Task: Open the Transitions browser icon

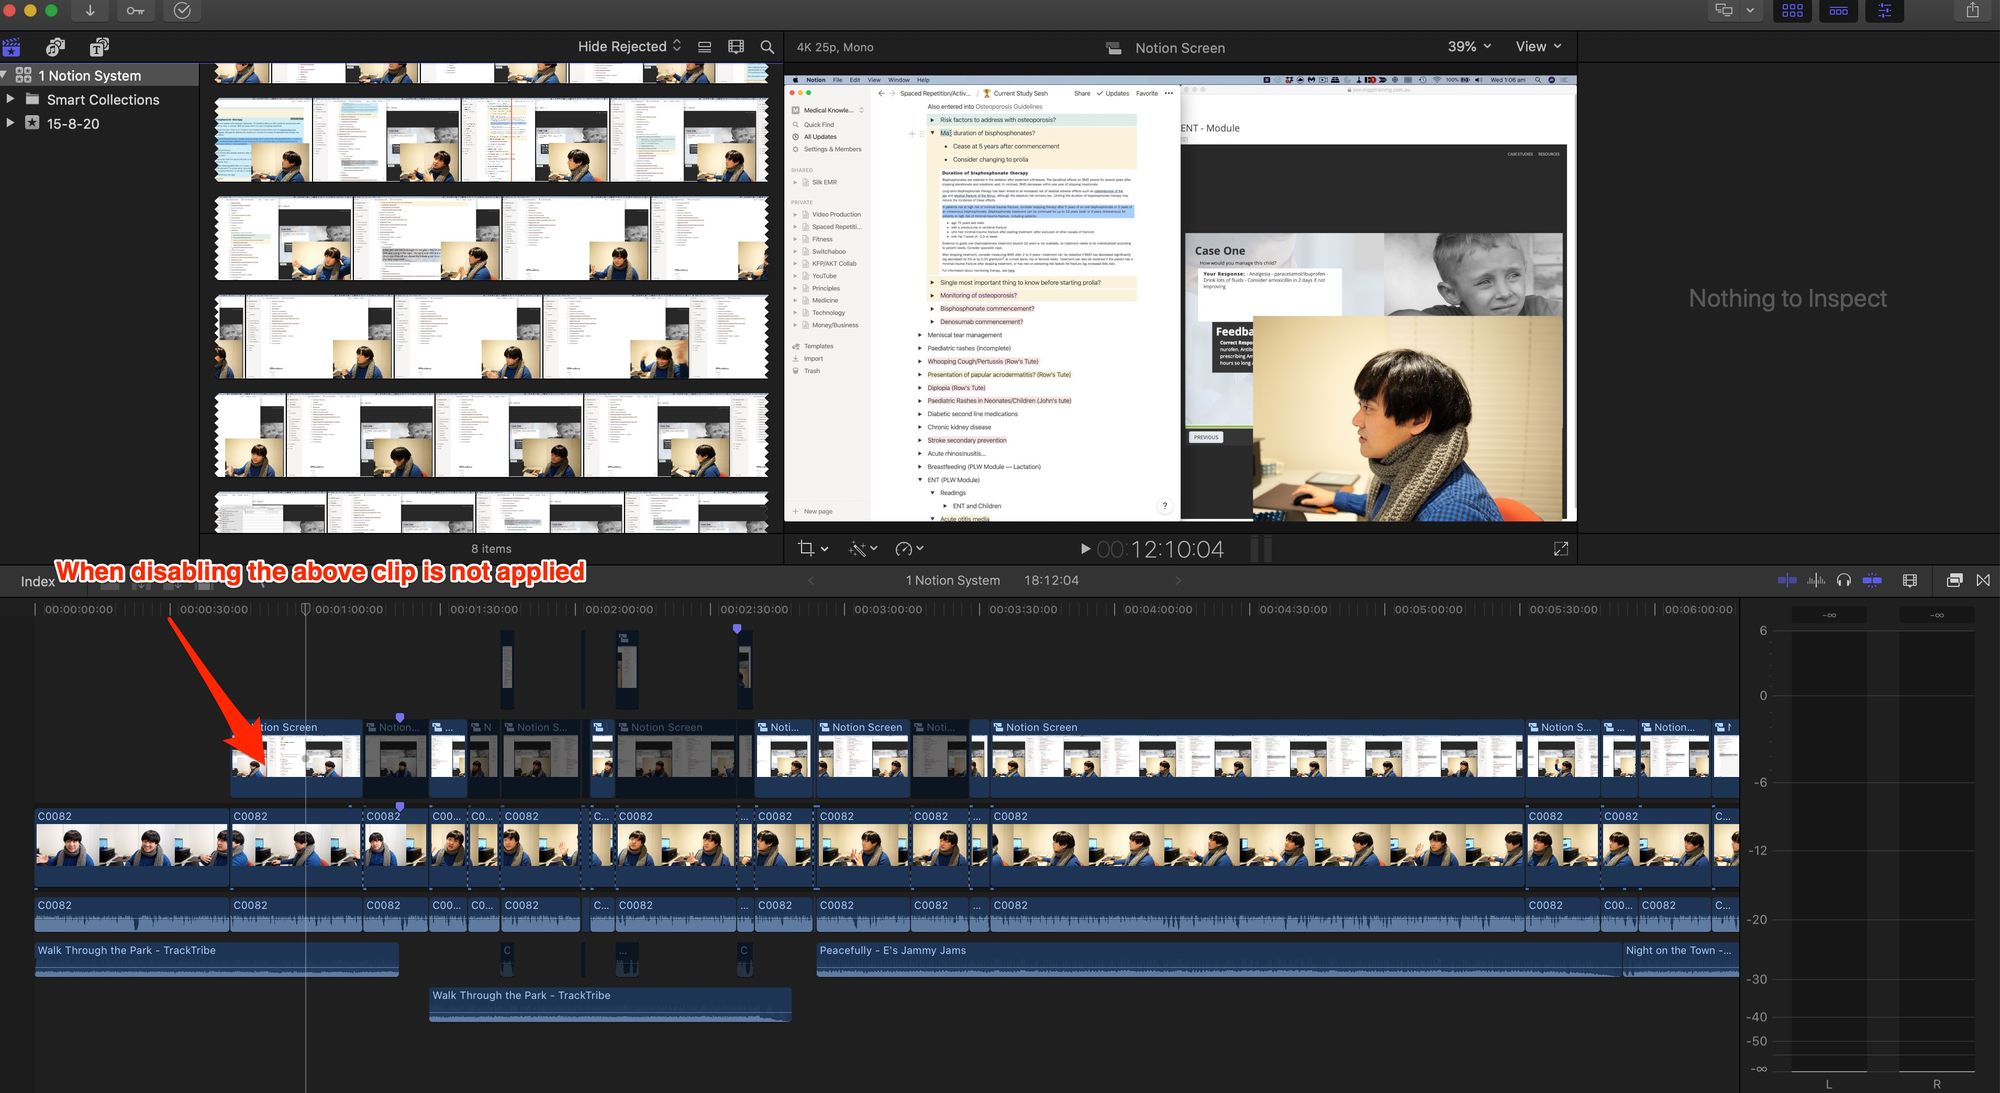Action: click(x=1983, y=580)
